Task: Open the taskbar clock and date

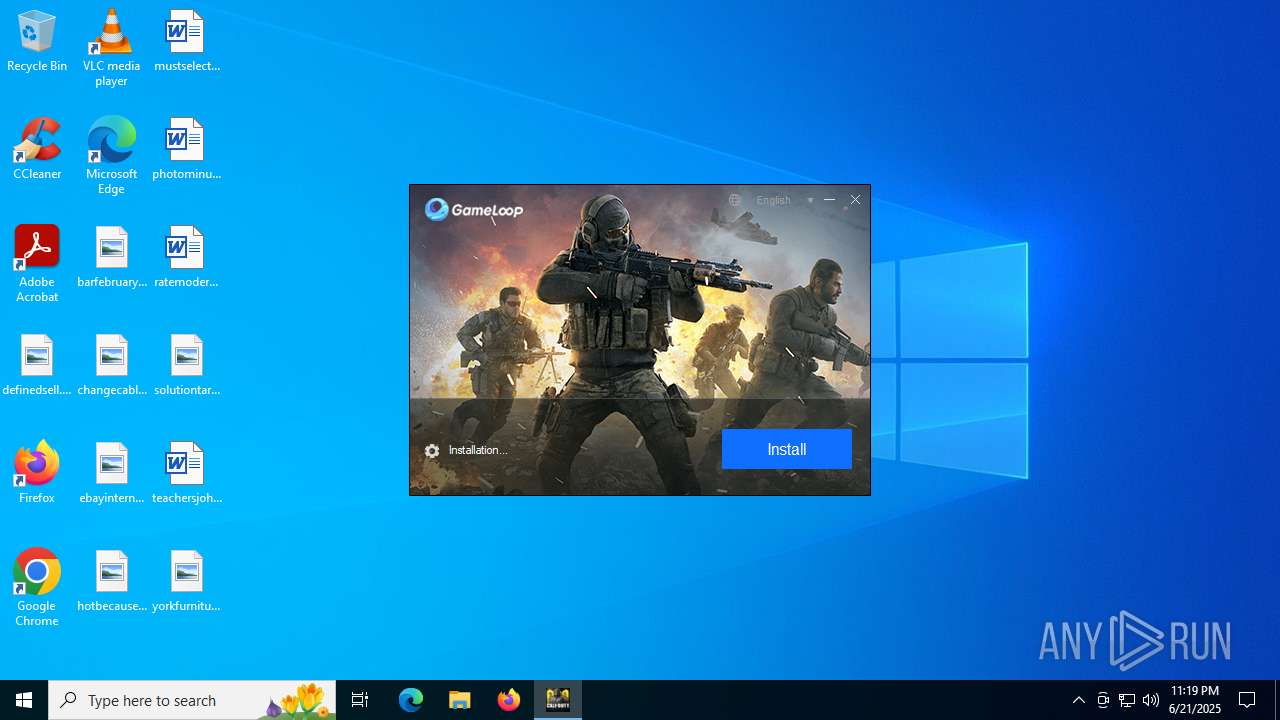Action: tap(1195, 700)
